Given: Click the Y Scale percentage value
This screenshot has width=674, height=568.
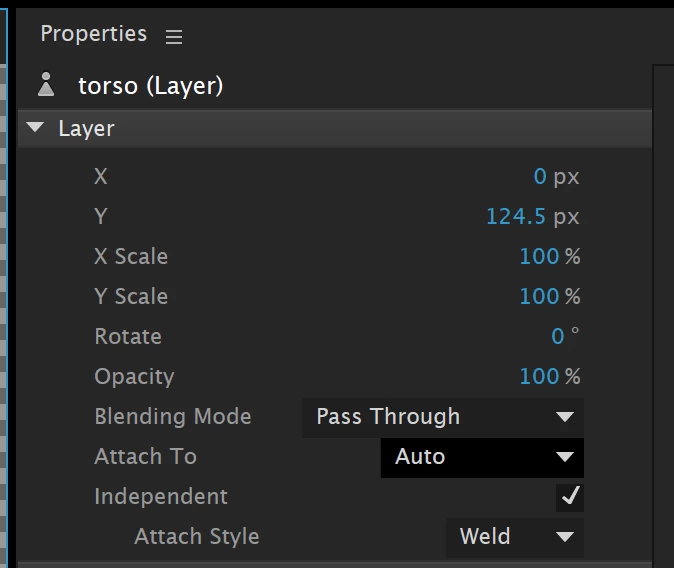Looking at the screenshot, I should click(x=539, y=297).
